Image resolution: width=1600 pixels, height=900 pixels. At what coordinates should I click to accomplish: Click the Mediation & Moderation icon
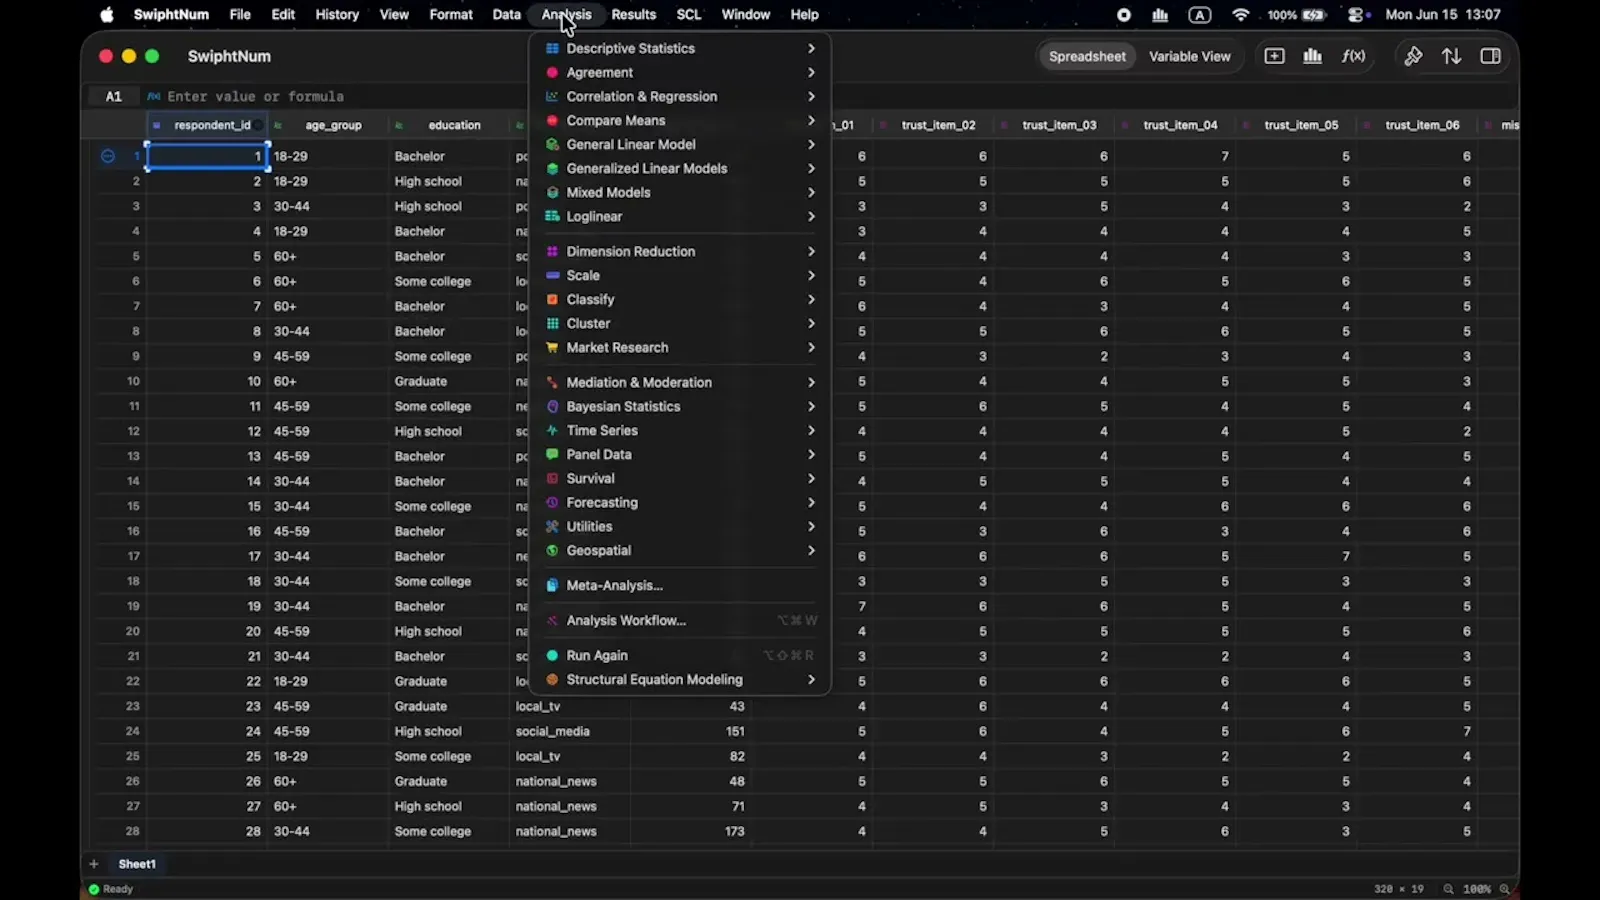click(552, 382)
